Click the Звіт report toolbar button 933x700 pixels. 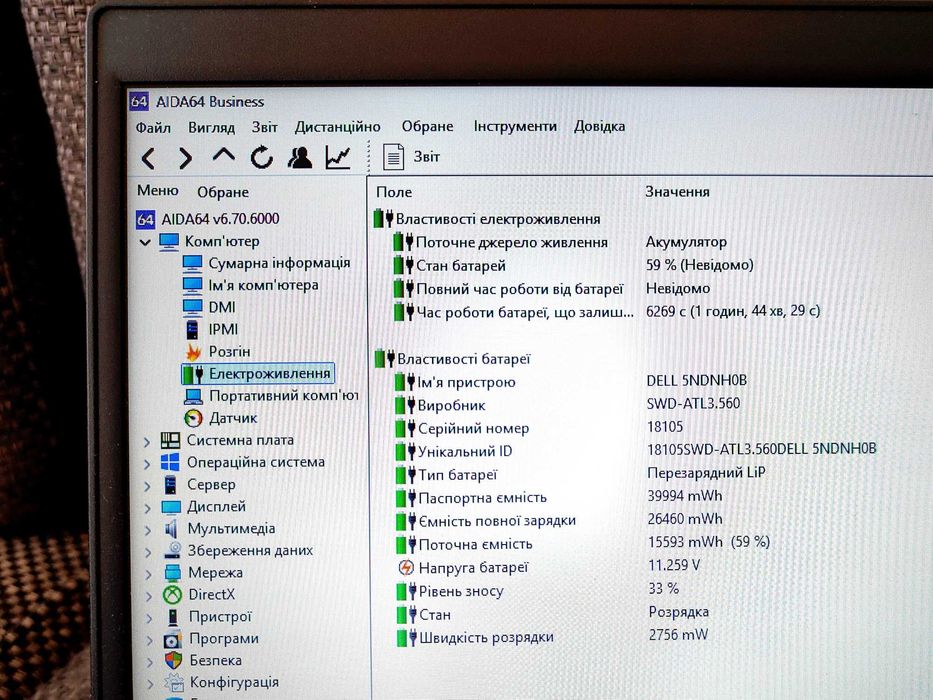tap(411, 157)
